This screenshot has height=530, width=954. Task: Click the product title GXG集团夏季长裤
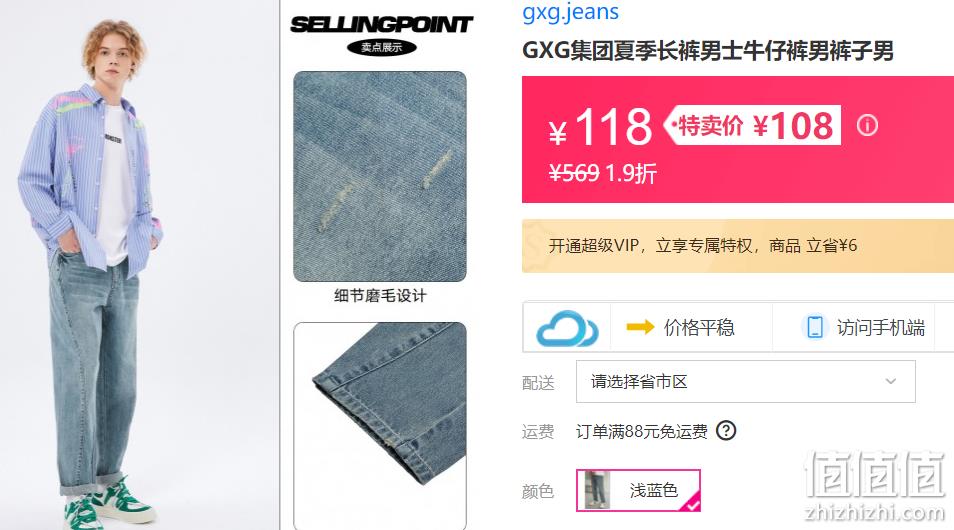708,51
